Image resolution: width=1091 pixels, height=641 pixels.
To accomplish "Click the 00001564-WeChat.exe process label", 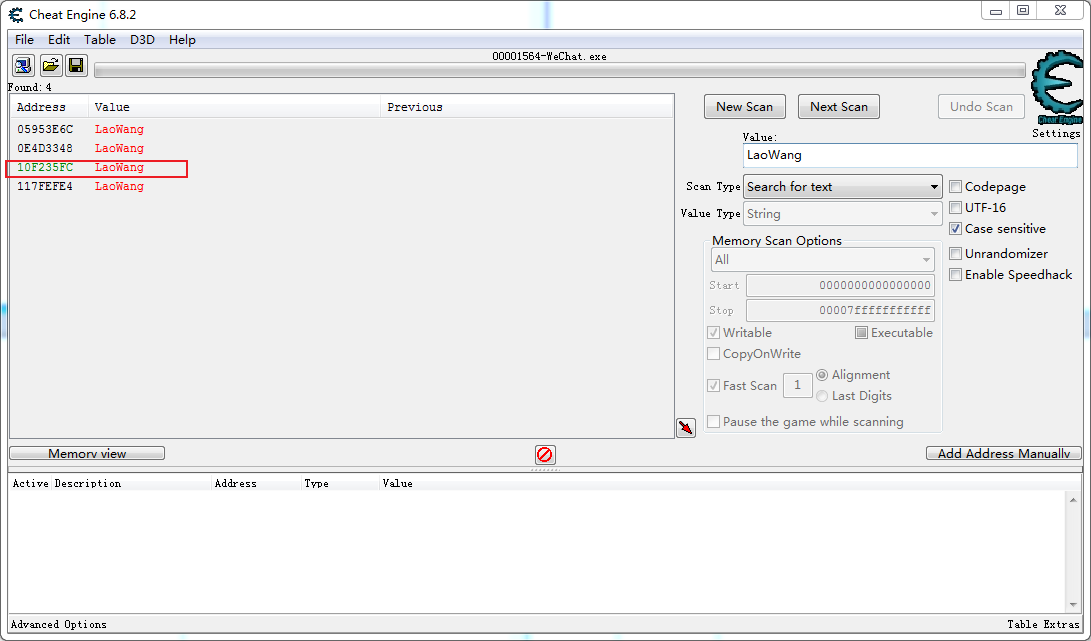I will click(549, 56).
